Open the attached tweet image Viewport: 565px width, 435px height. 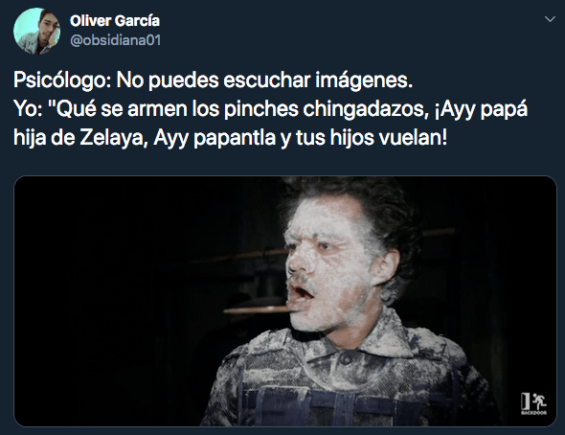[x=285, y=301]
